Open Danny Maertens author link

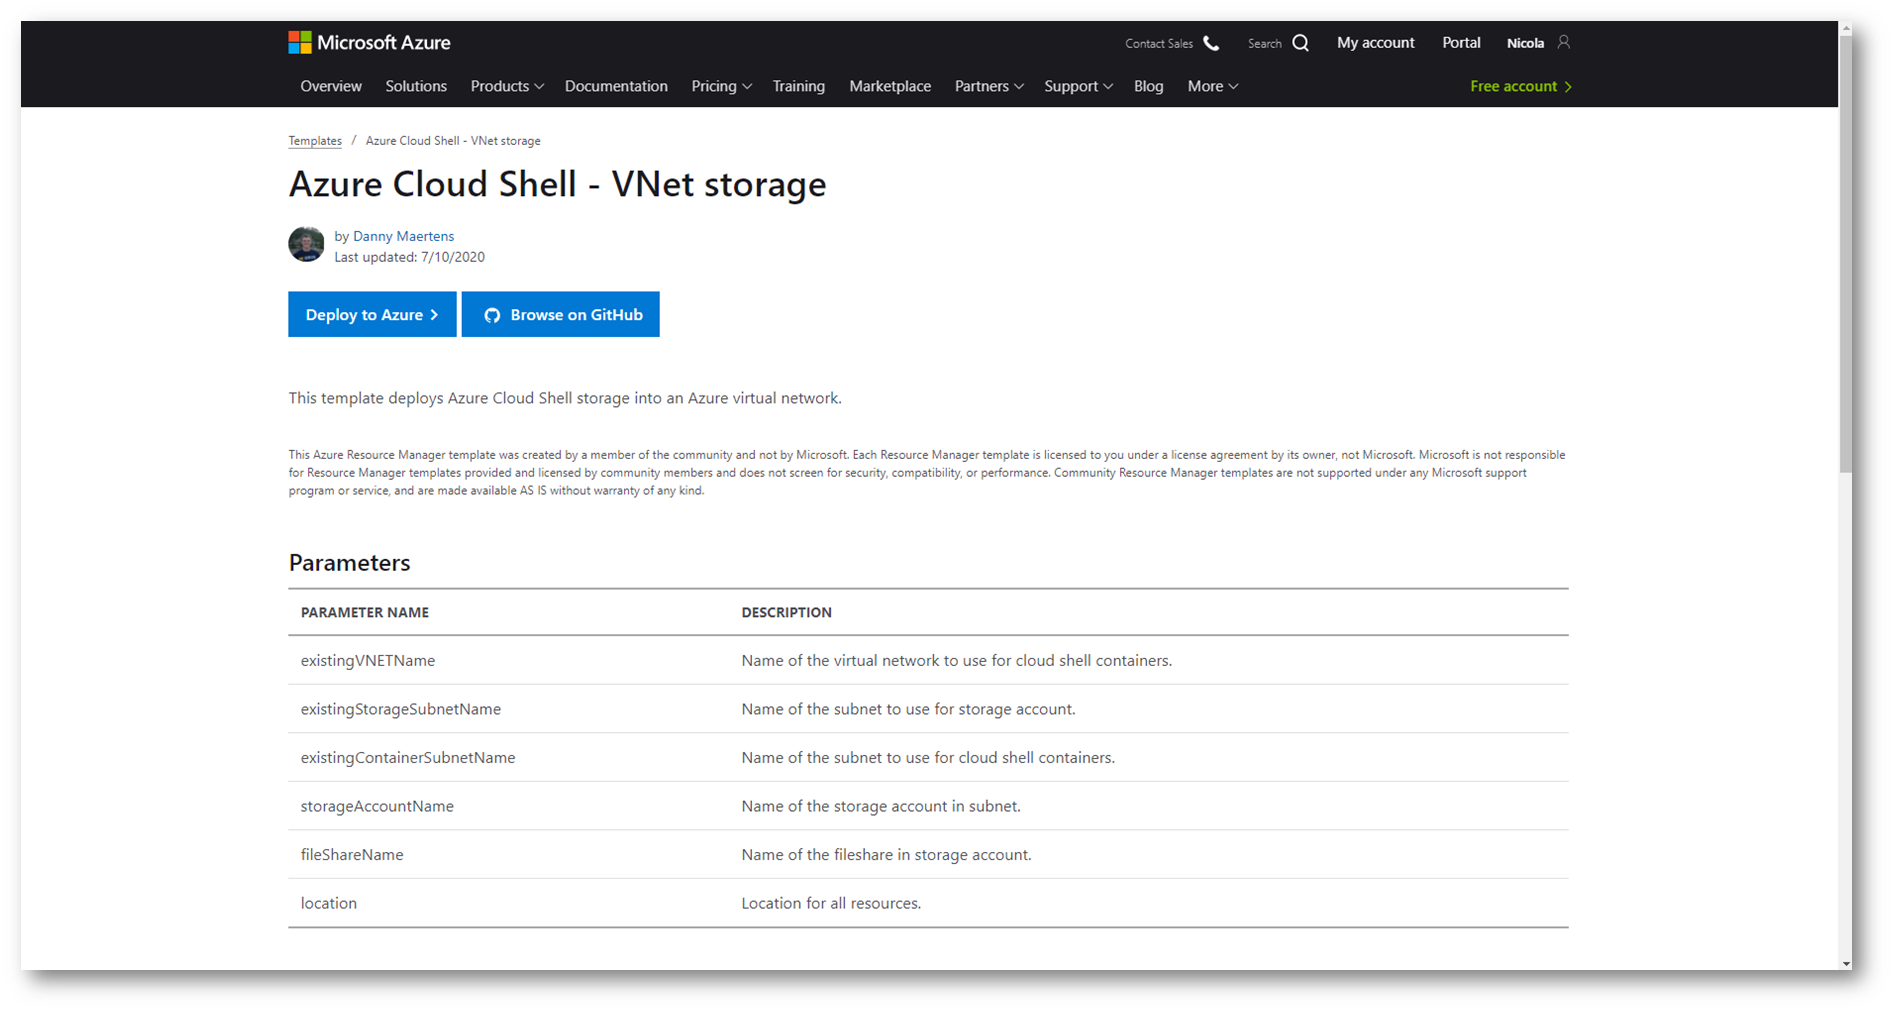coord(403,236)
